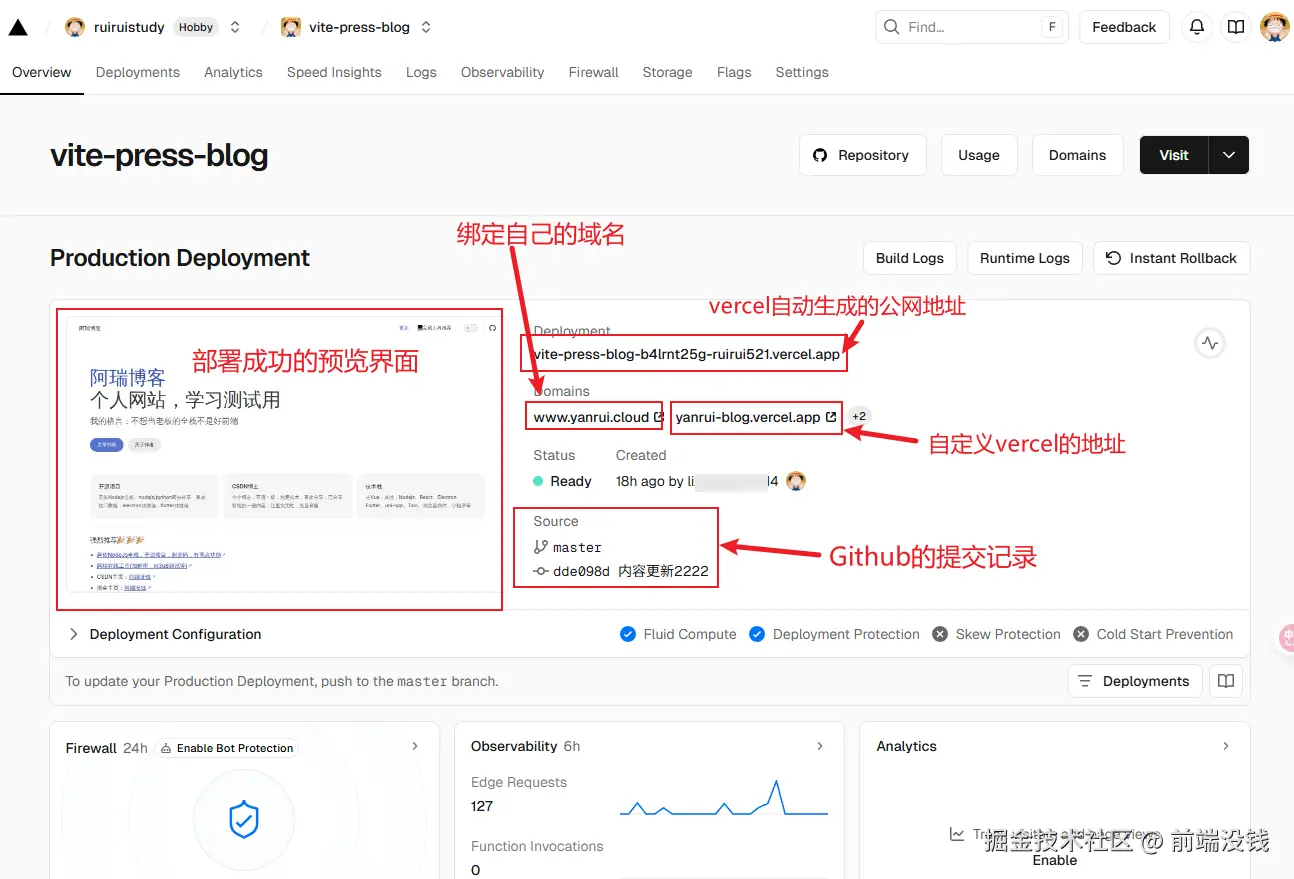Click the Deployments button below the card

(x=1135, y=681)
